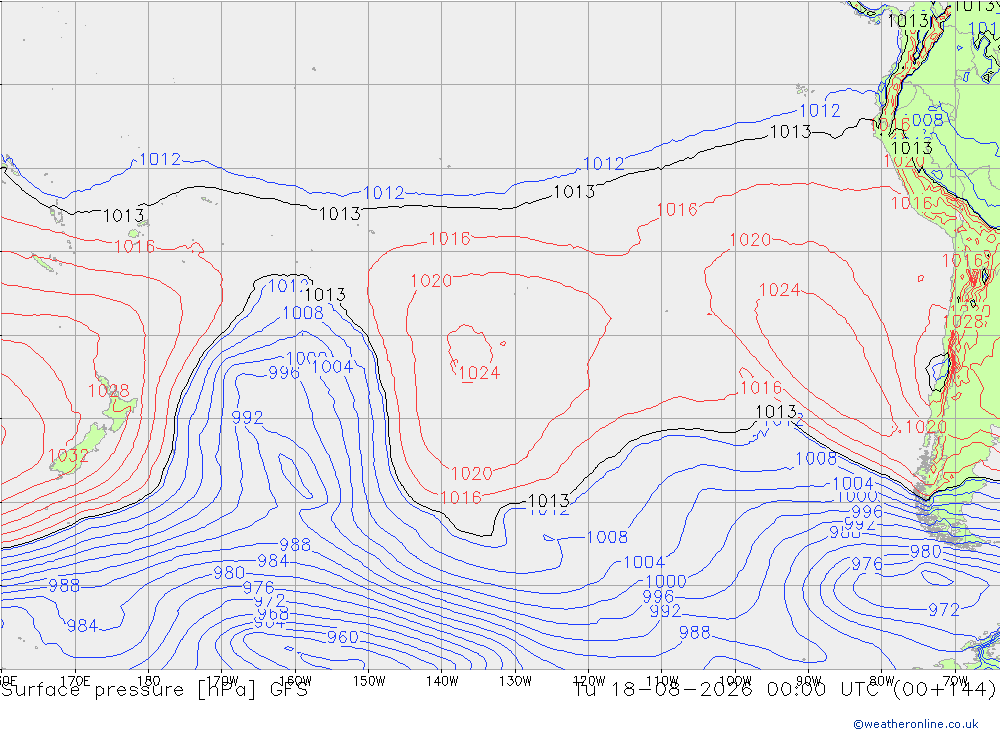Viewport: 1000px width, 733px height.
Task: Click the 1028 label over the Chilean coast
Action: pos(963,322)
